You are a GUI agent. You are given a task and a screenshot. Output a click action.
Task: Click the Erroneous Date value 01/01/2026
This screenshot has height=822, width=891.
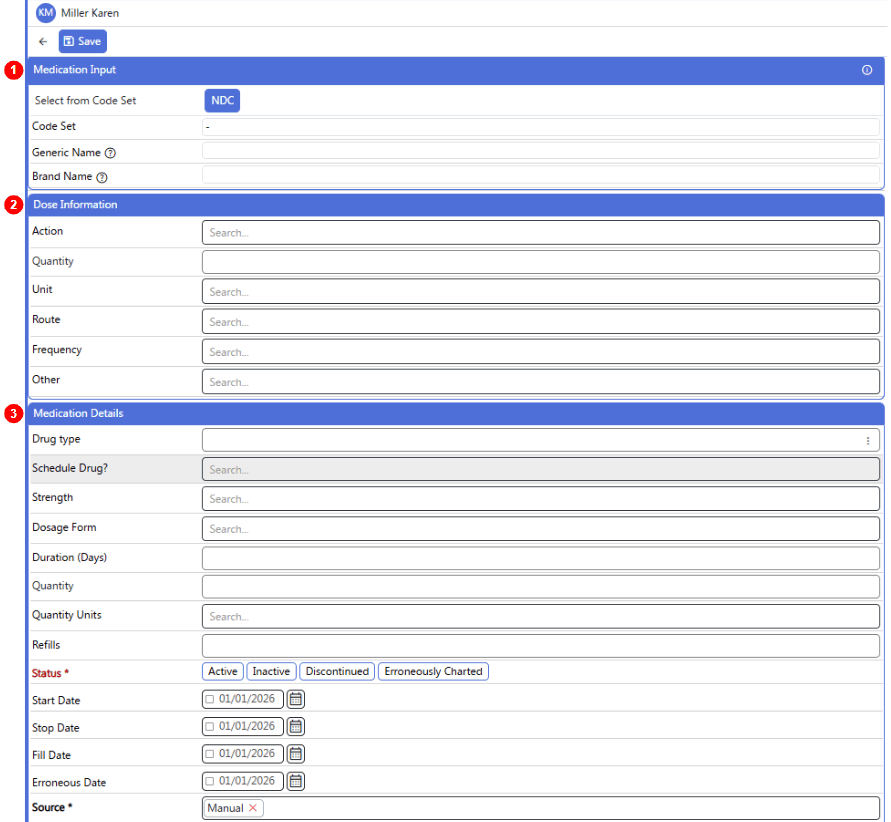[x=247, y=781]
